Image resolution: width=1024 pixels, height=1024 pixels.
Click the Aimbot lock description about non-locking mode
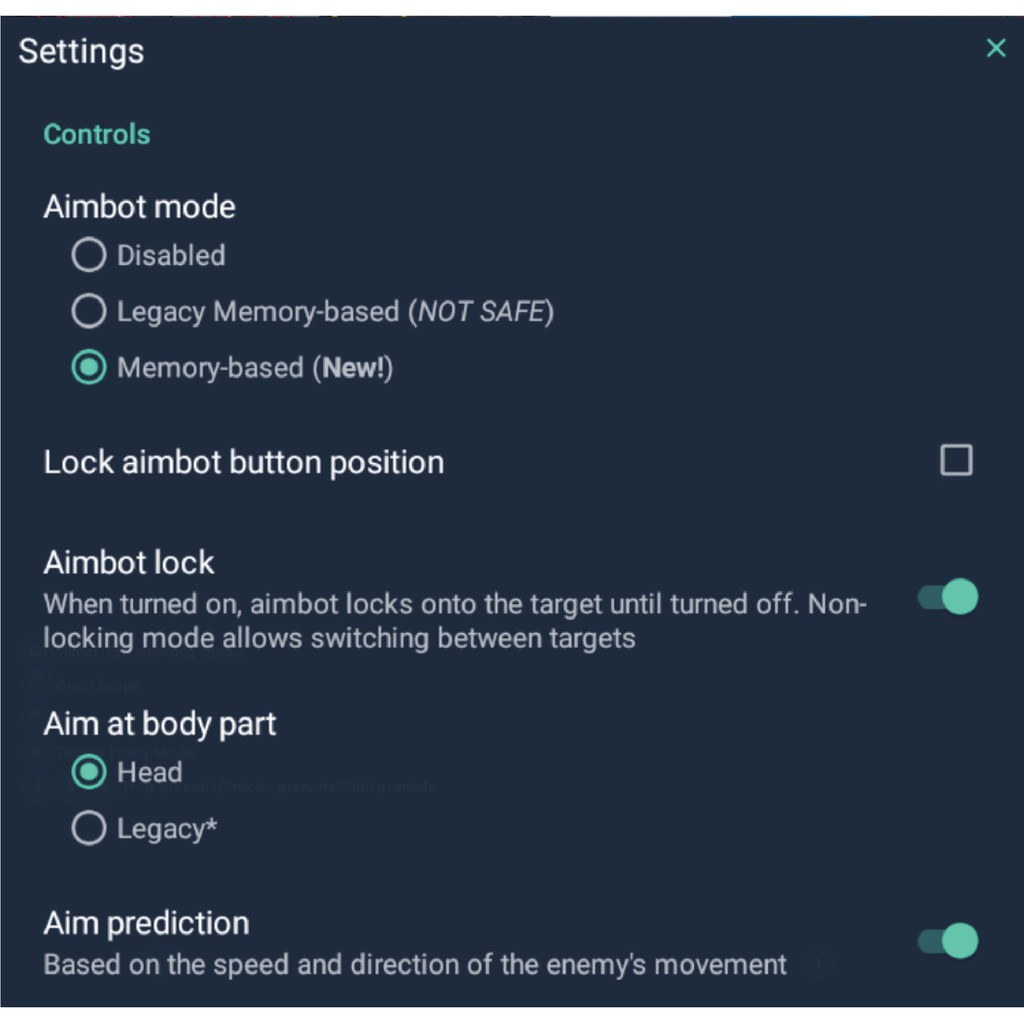[454, 621]
